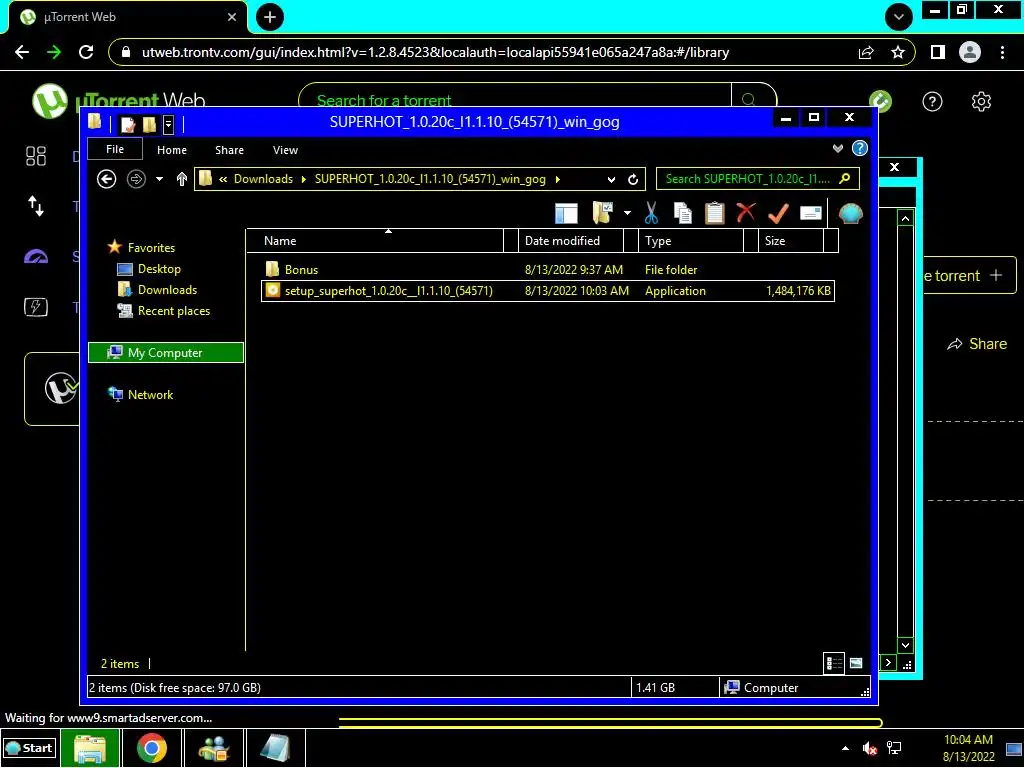Expand the arrow after SUPERHOT breadcrumb

[558, 179]
